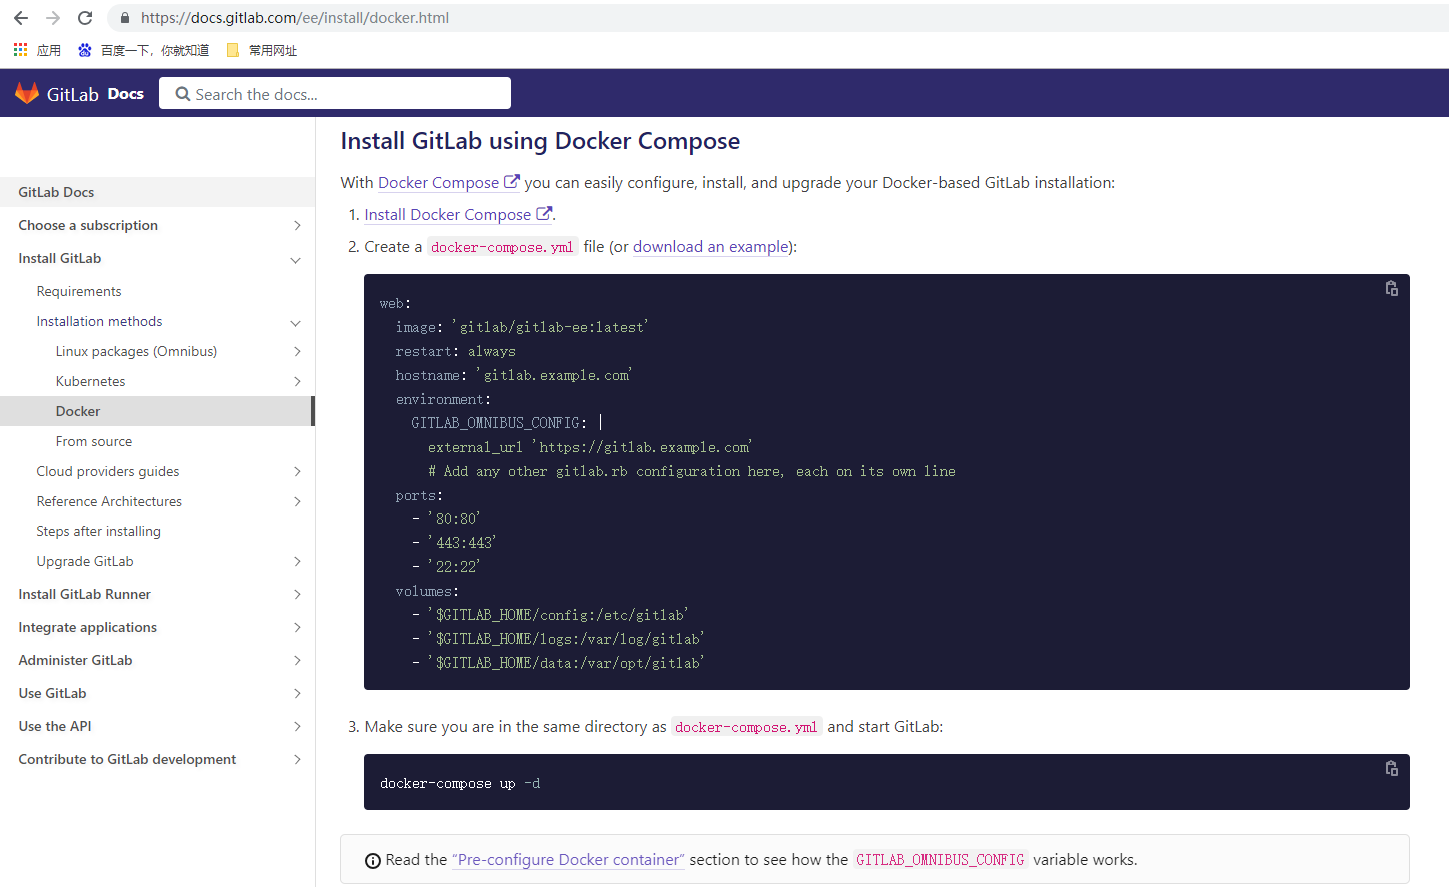
Task: Expand Choose a subscription chevron
Action: coord(297,226)
